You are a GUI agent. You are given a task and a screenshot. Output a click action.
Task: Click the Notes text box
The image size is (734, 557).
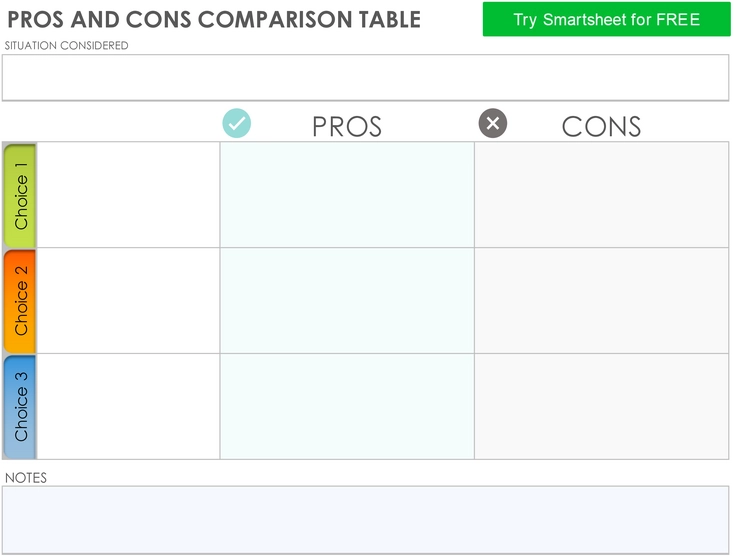[x=366, y=520]
